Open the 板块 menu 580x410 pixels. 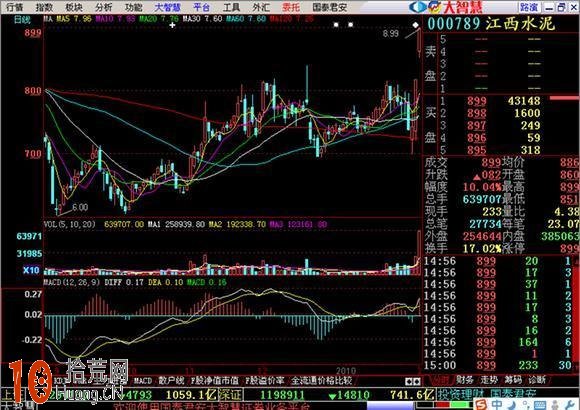pyautogui.click(x=74, y=7)
